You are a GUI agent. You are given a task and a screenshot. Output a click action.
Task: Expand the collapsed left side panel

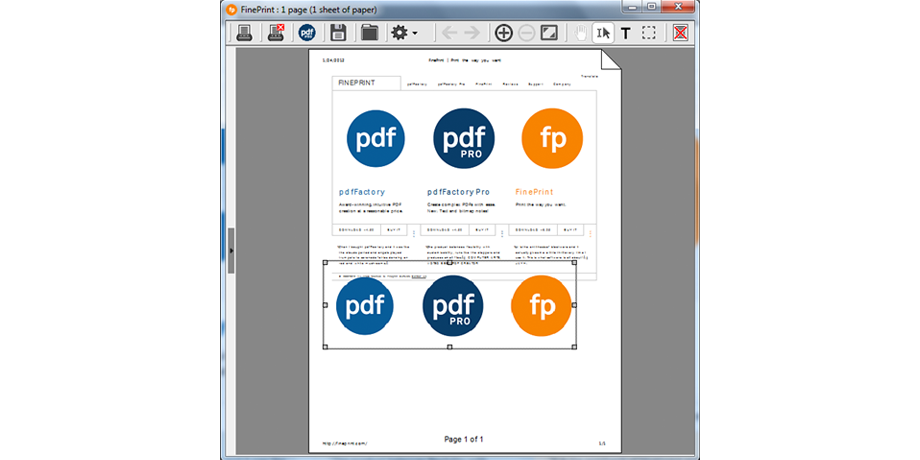coord(231,251)
